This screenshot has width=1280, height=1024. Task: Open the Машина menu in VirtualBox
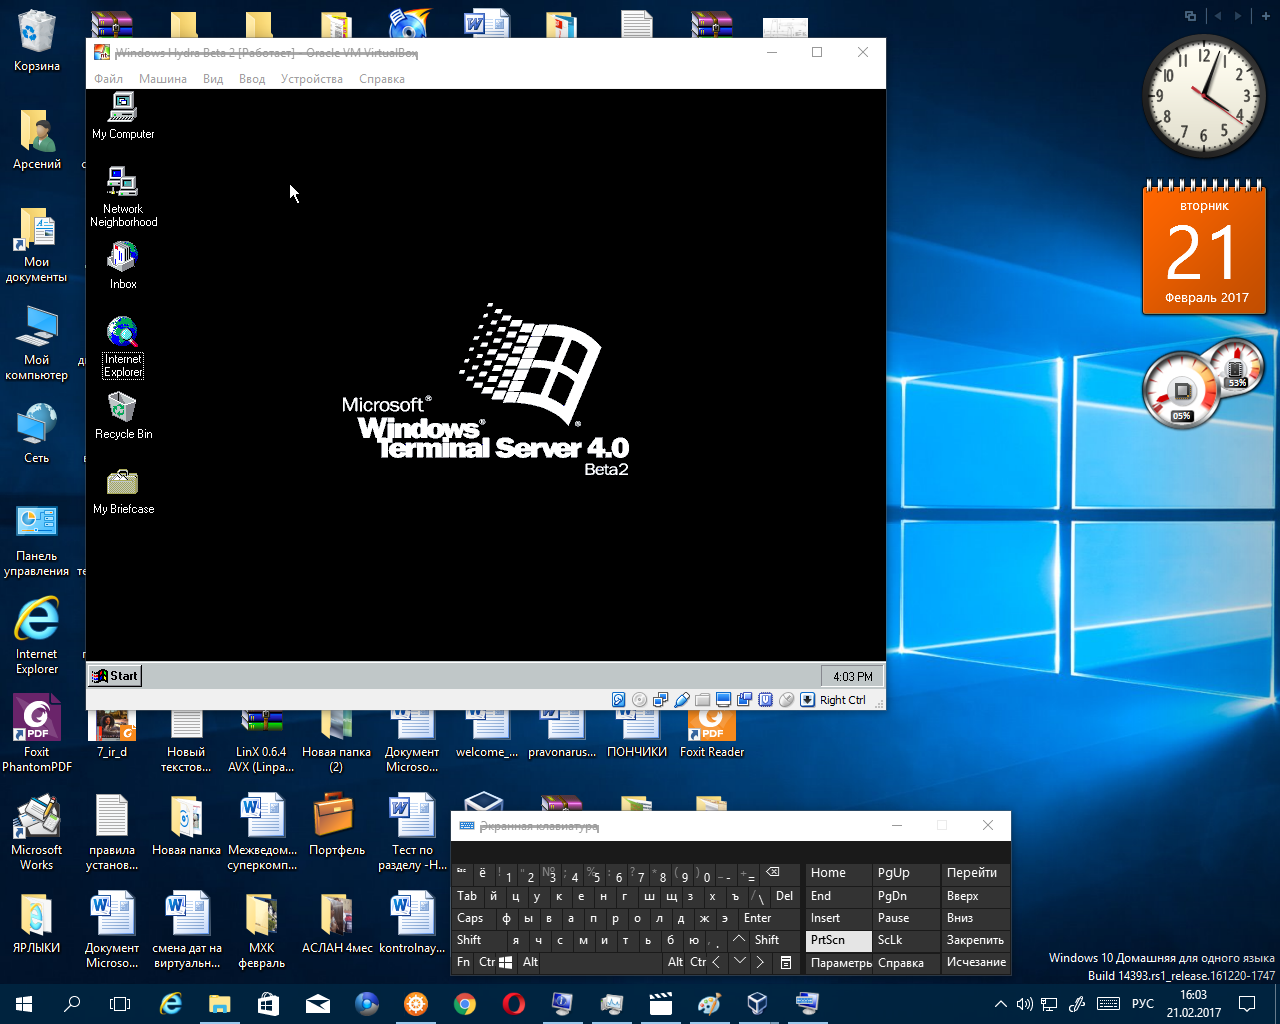pos(163,79)
